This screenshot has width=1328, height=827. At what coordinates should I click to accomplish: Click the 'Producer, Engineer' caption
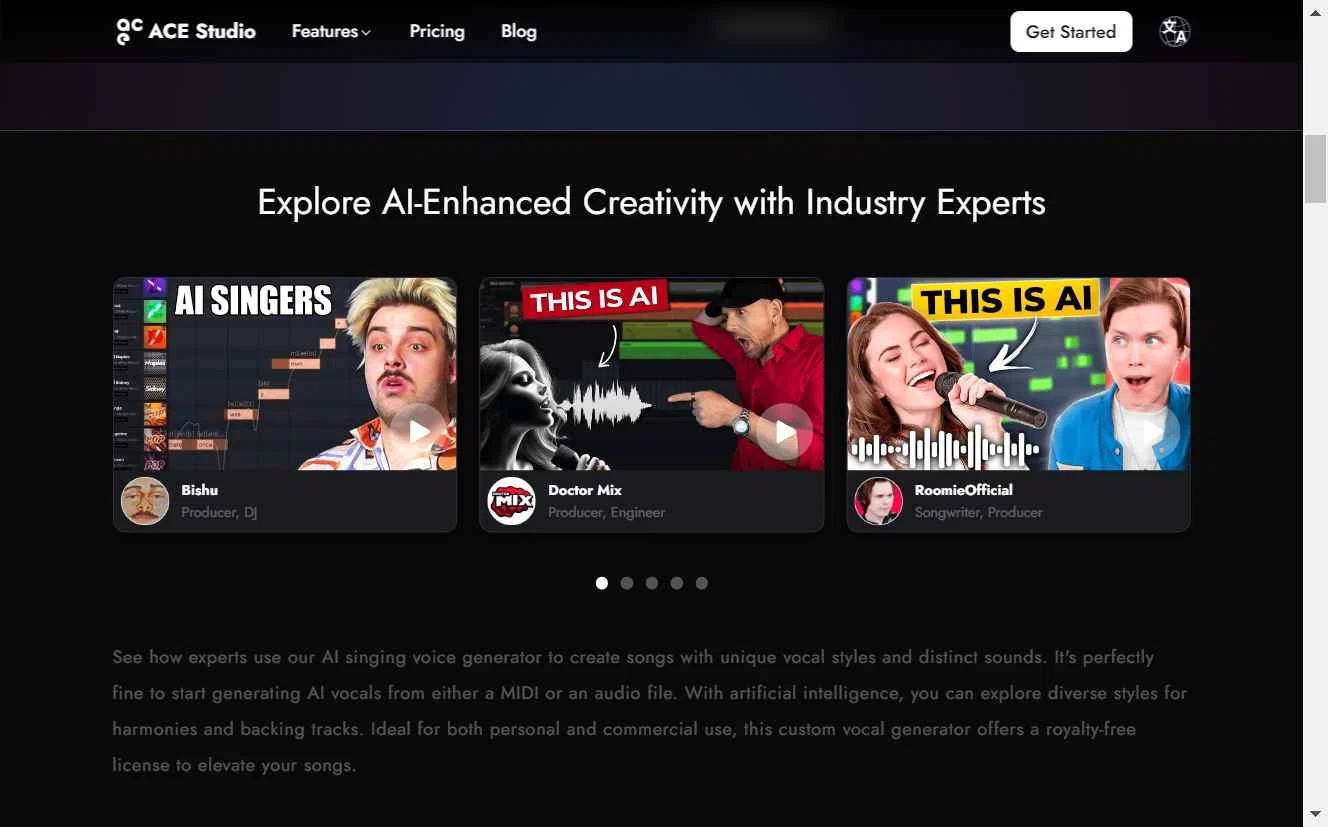[x=606, y=512]
